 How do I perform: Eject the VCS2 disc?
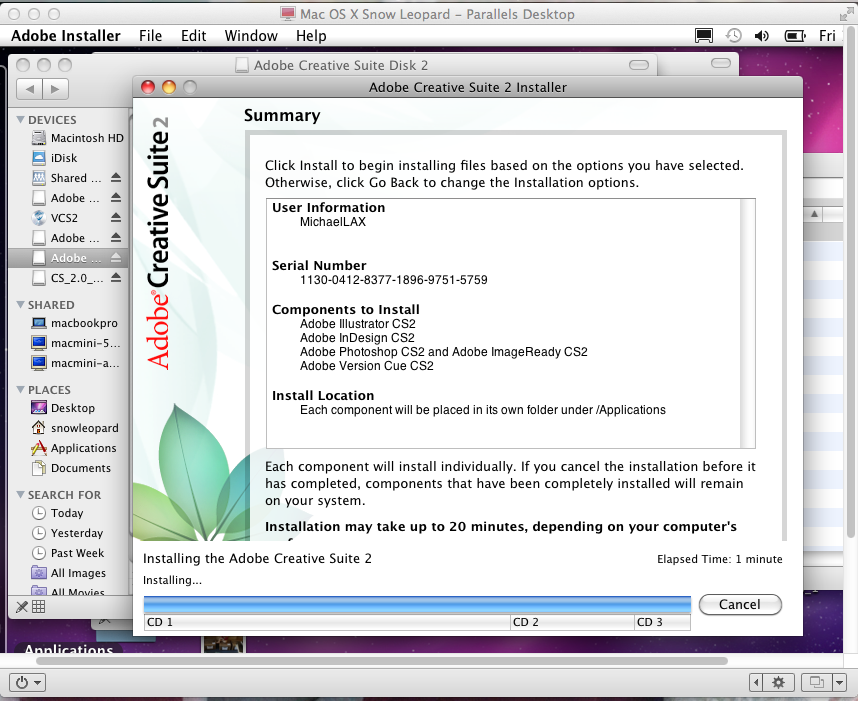[115, 218]
